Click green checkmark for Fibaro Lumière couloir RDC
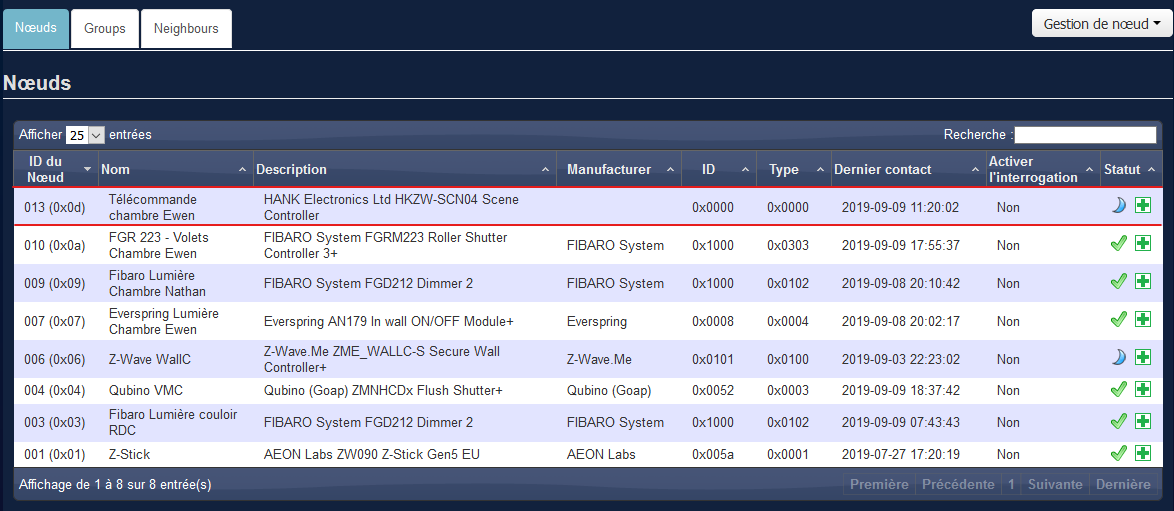The width and height of the screenshot is (1174, 511). click(x=1119, y=421)
